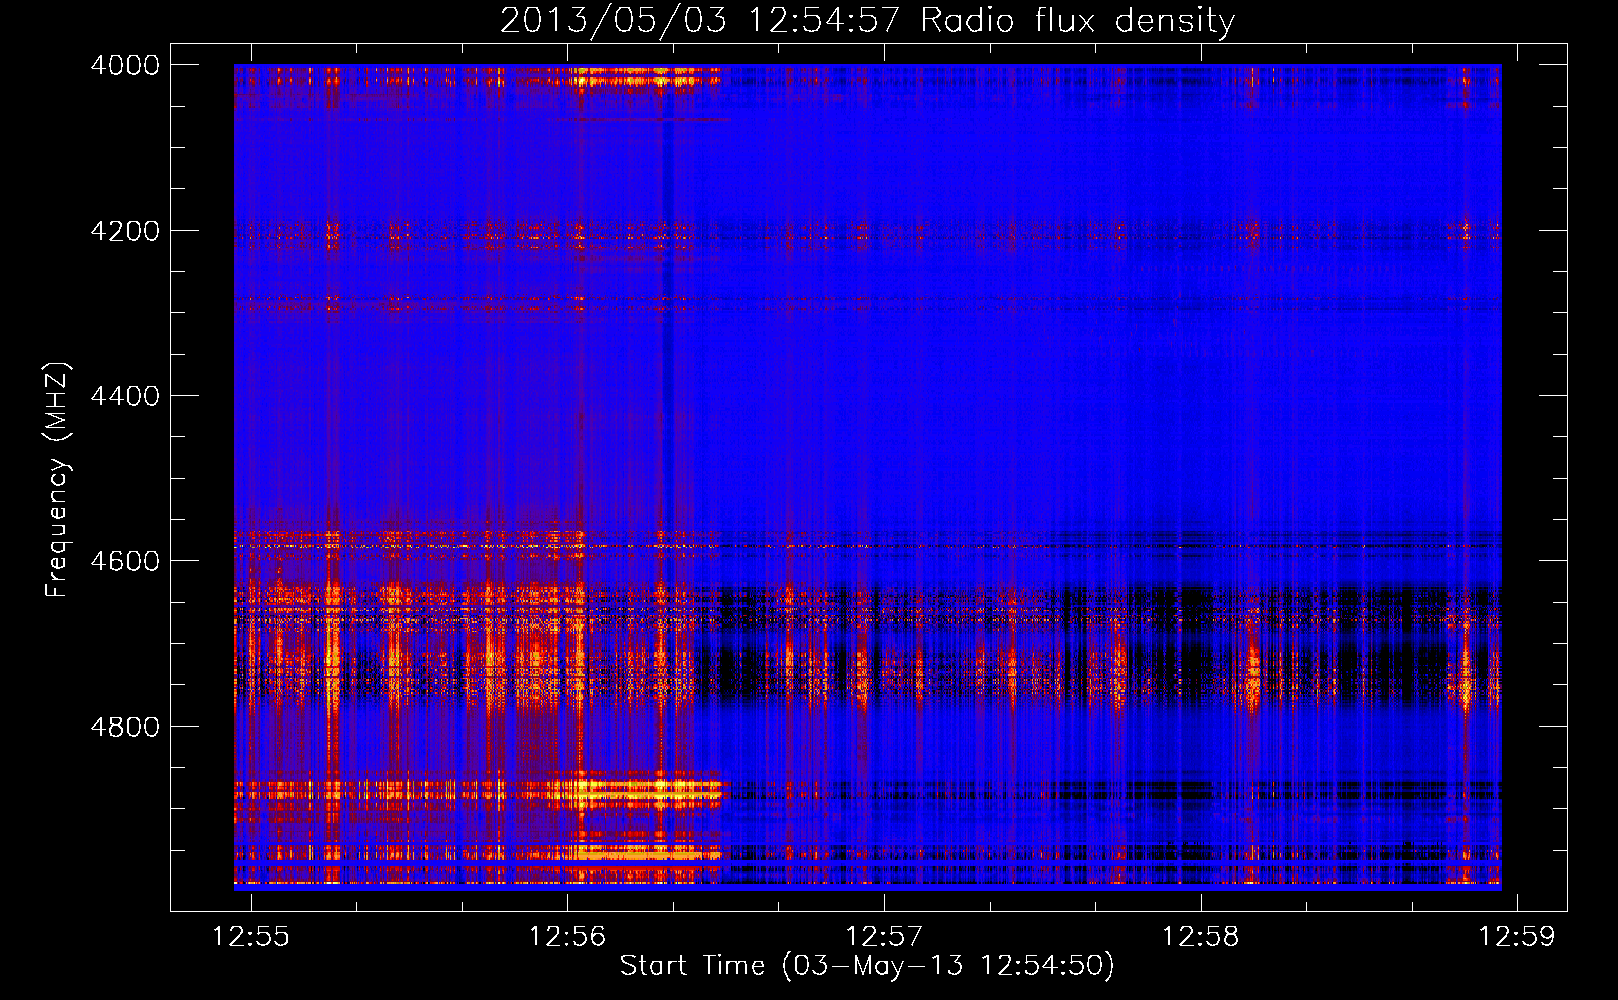Click the 12:58 time tick label
This screenshot has height=1000, width=1618.
coord(1201,936)
